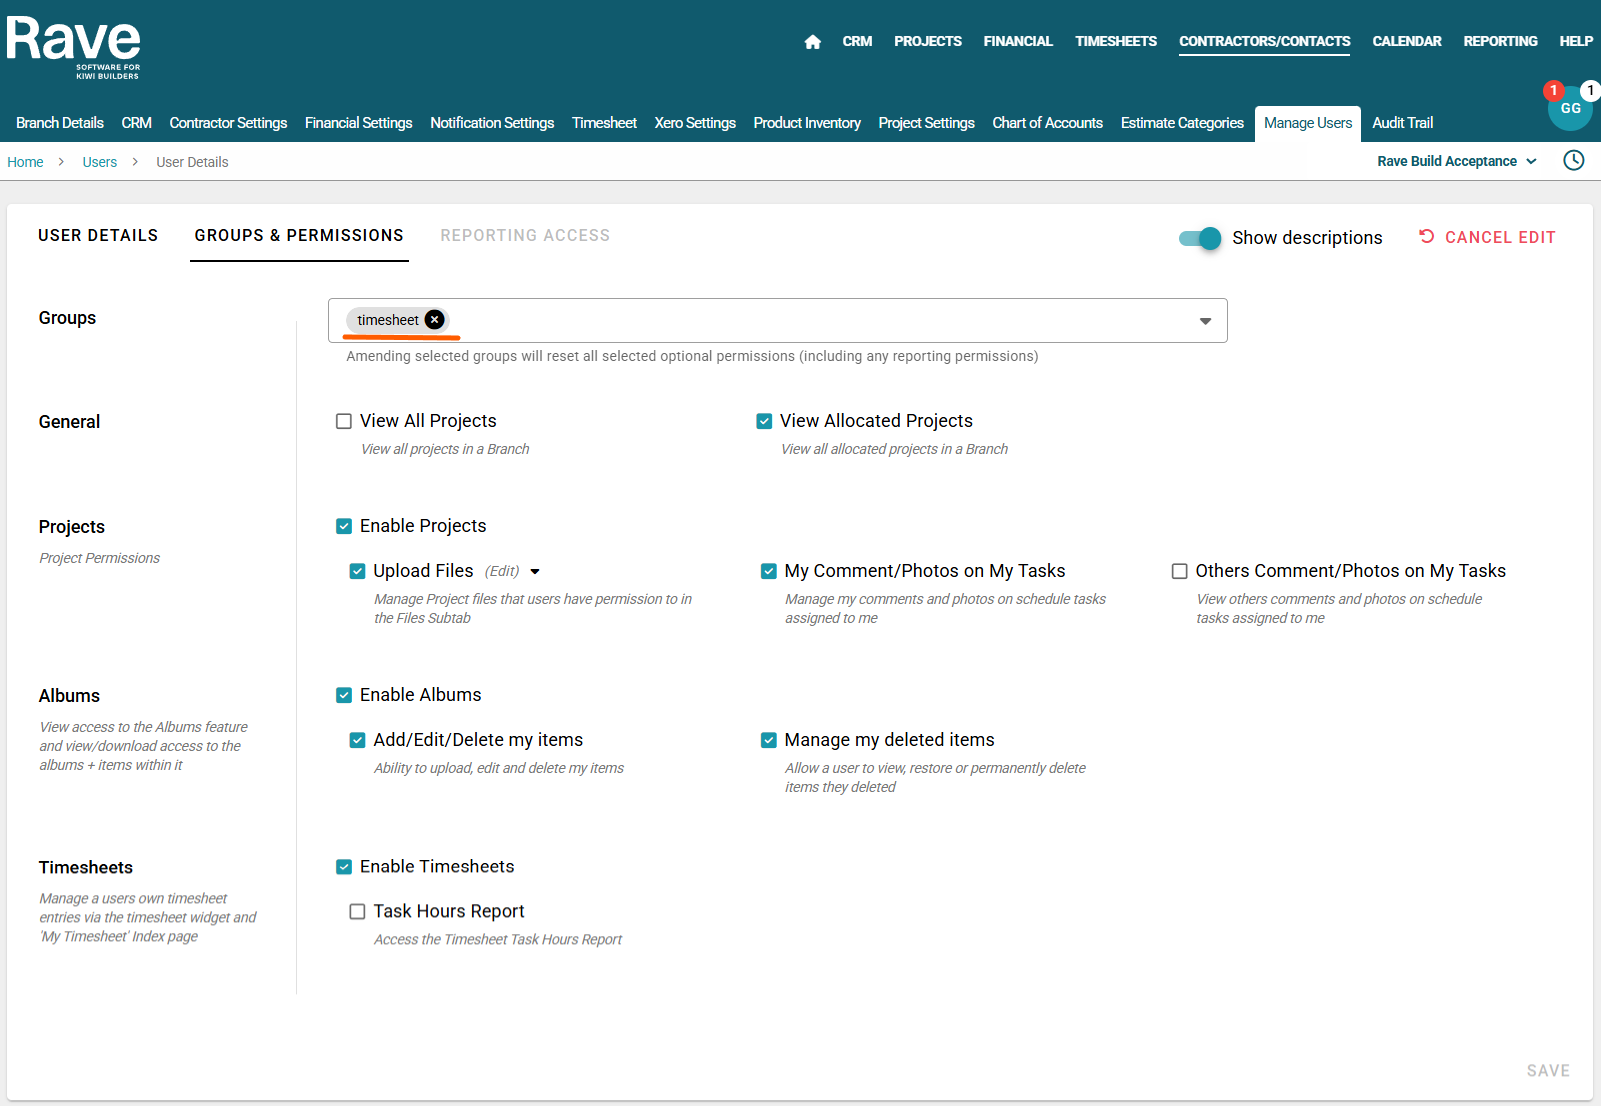Switch to Reporting Access tab
The width and height of the screenshot is (1601, 1106).
[525, 235]
